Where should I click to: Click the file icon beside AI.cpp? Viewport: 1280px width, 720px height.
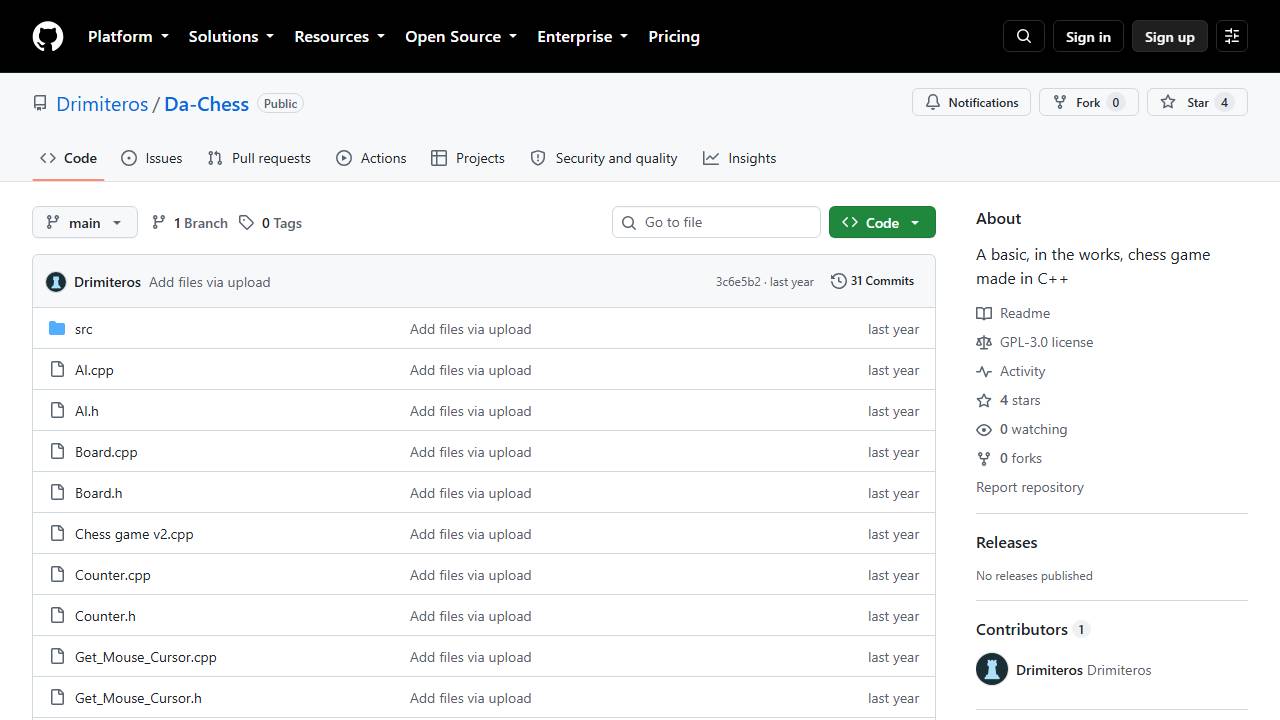coord(57,370)
